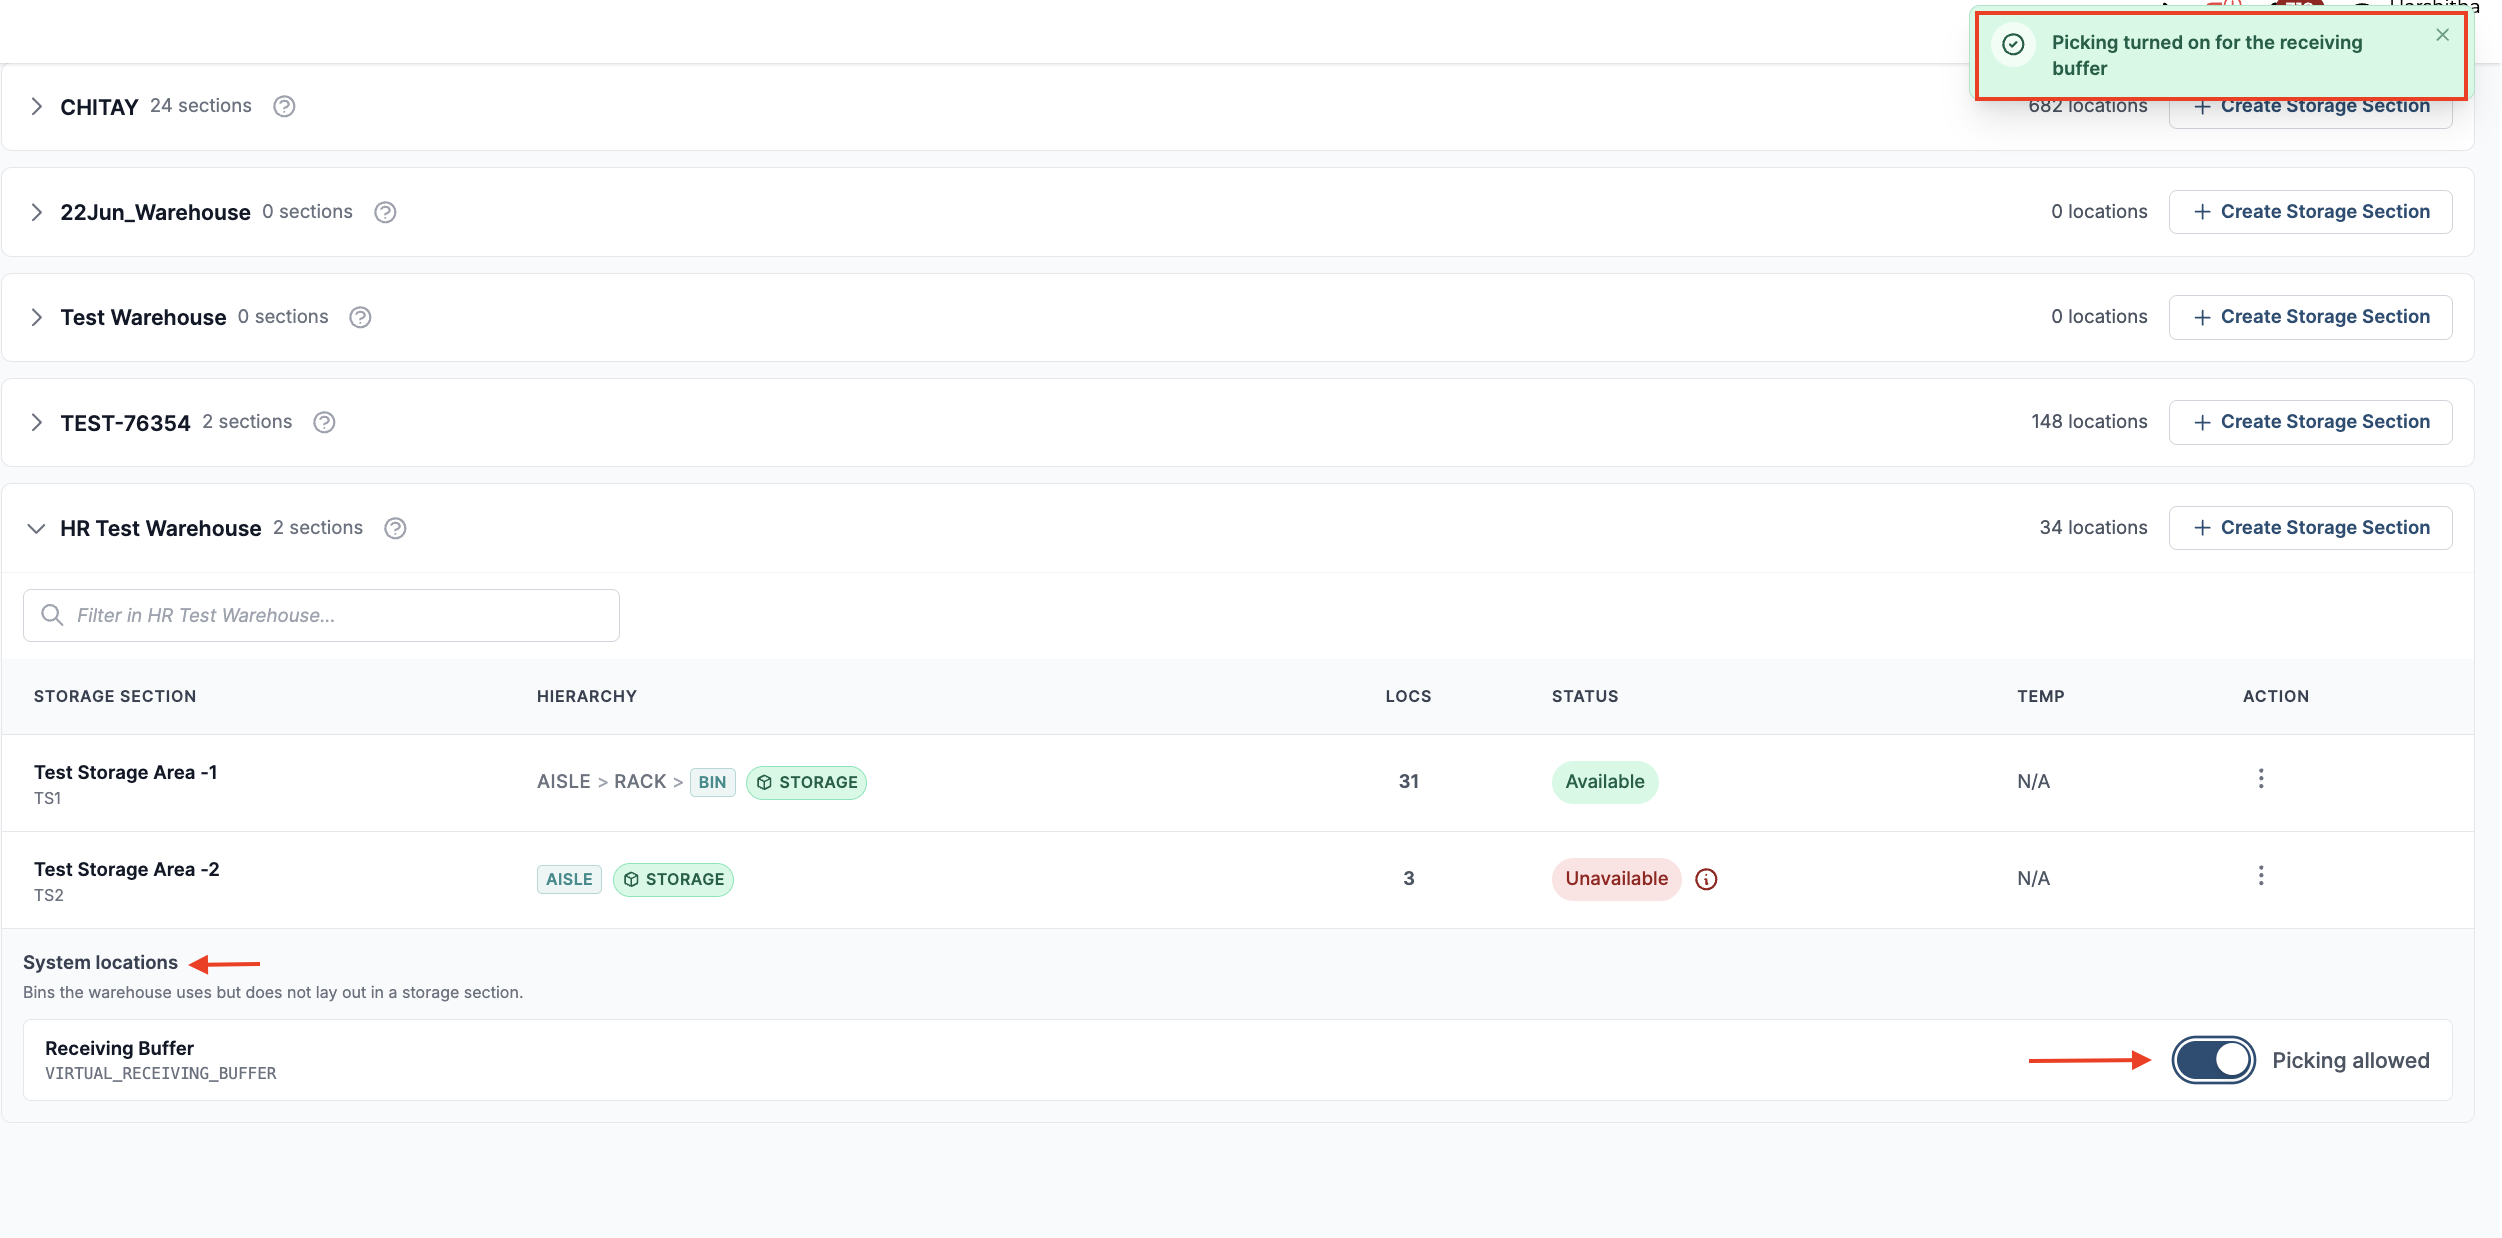Open actions menu for Test Storage Area -2
Image resolution: width=2502 pixels, height=1238 pixels.
[2260, 876]
